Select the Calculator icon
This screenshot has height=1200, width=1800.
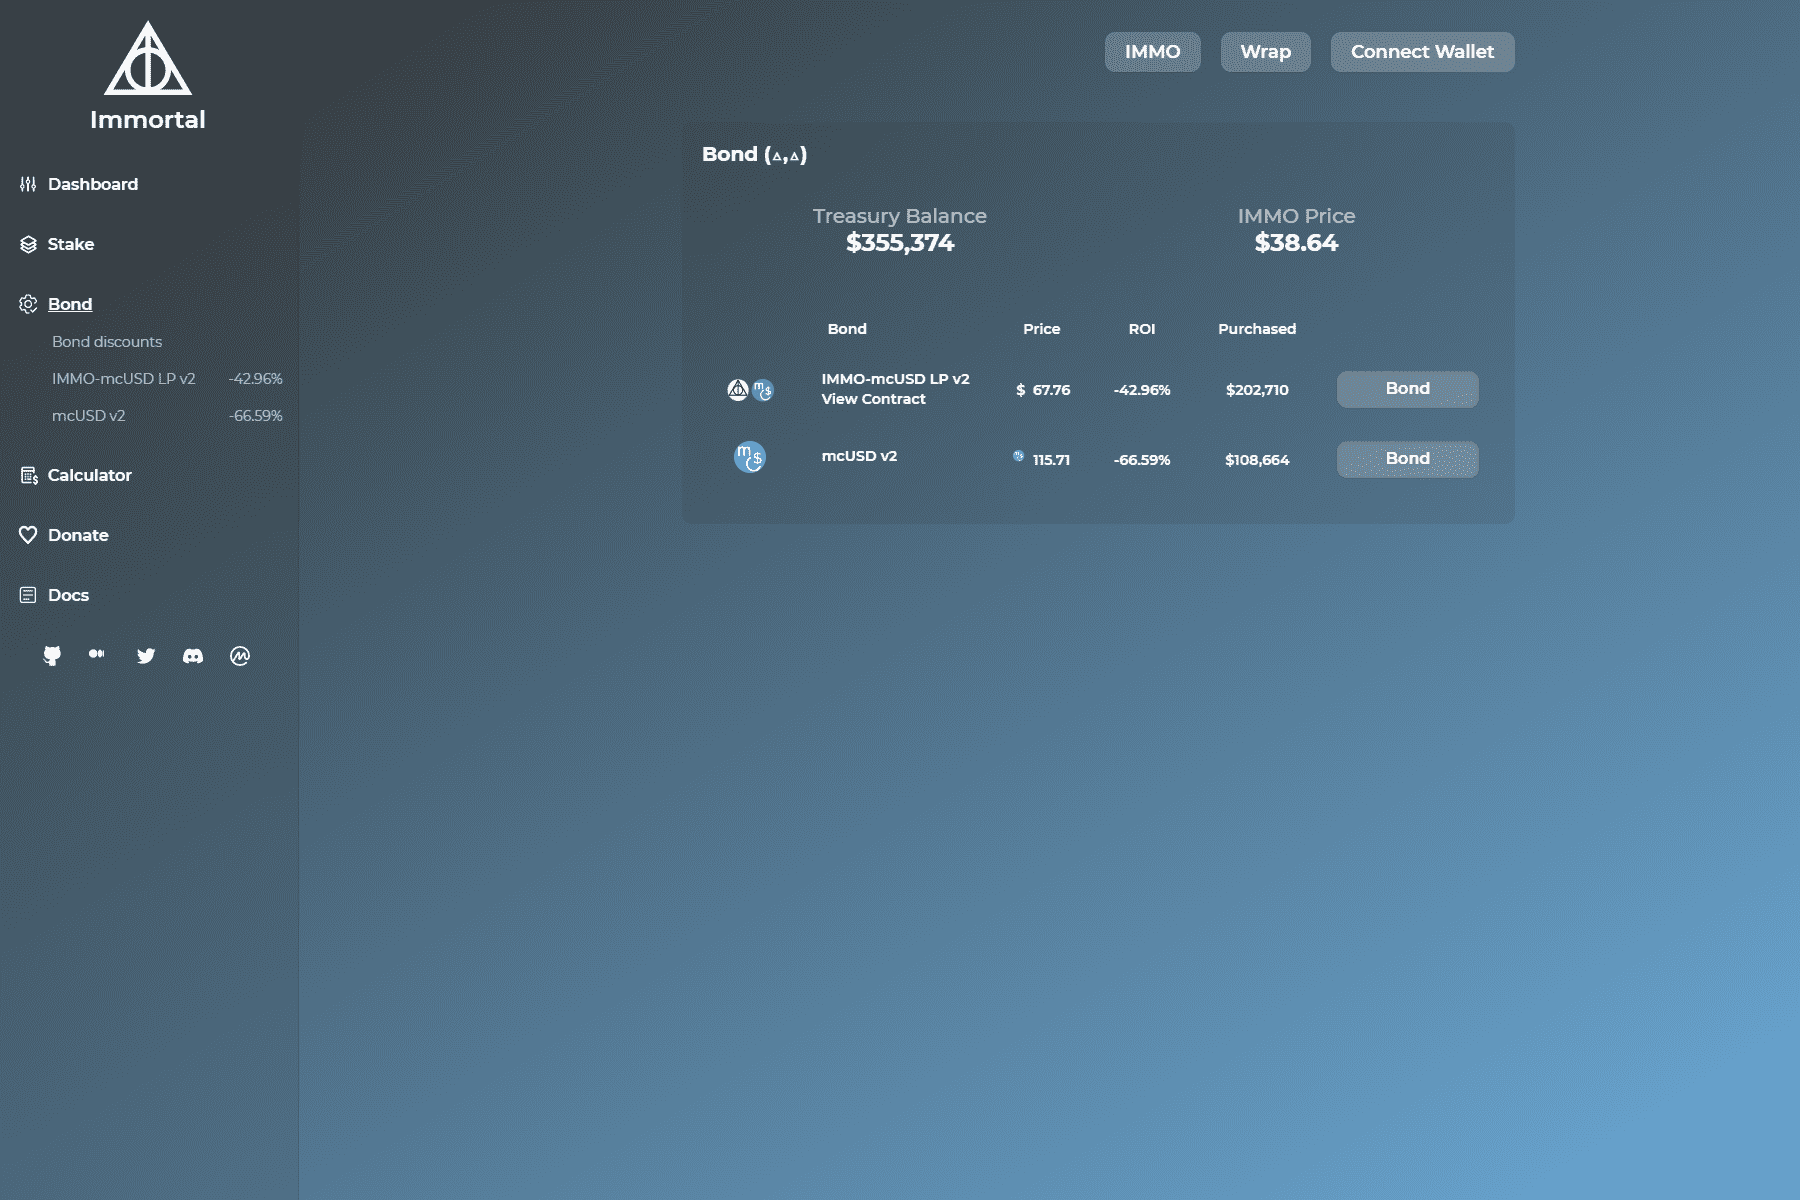(x=27, y=476)
